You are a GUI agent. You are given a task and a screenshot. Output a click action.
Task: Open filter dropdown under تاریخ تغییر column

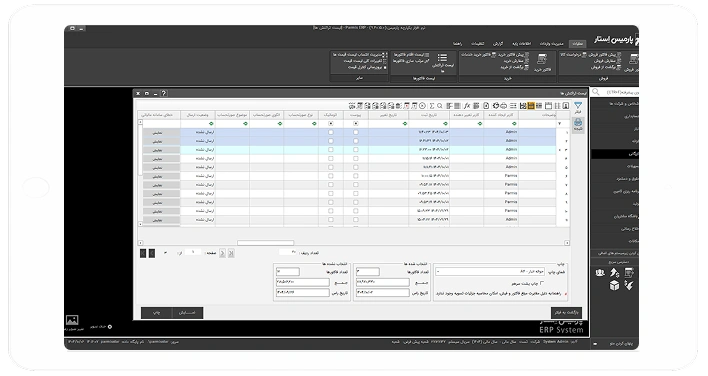tap(405, 124)
